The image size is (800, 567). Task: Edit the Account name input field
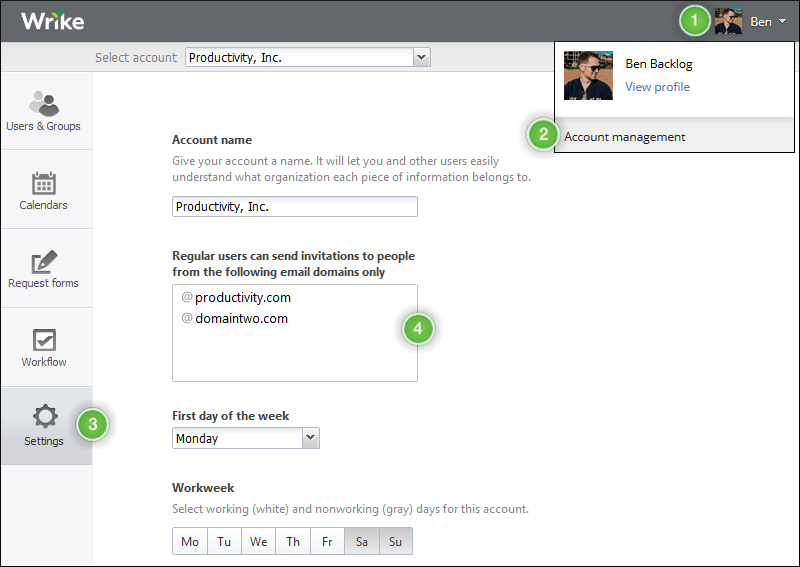[295, 207]
